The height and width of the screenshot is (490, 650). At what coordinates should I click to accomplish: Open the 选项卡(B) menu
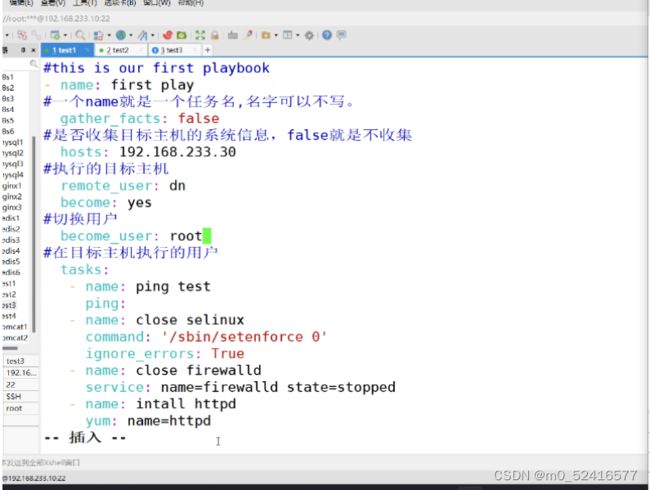coord(120,2)
